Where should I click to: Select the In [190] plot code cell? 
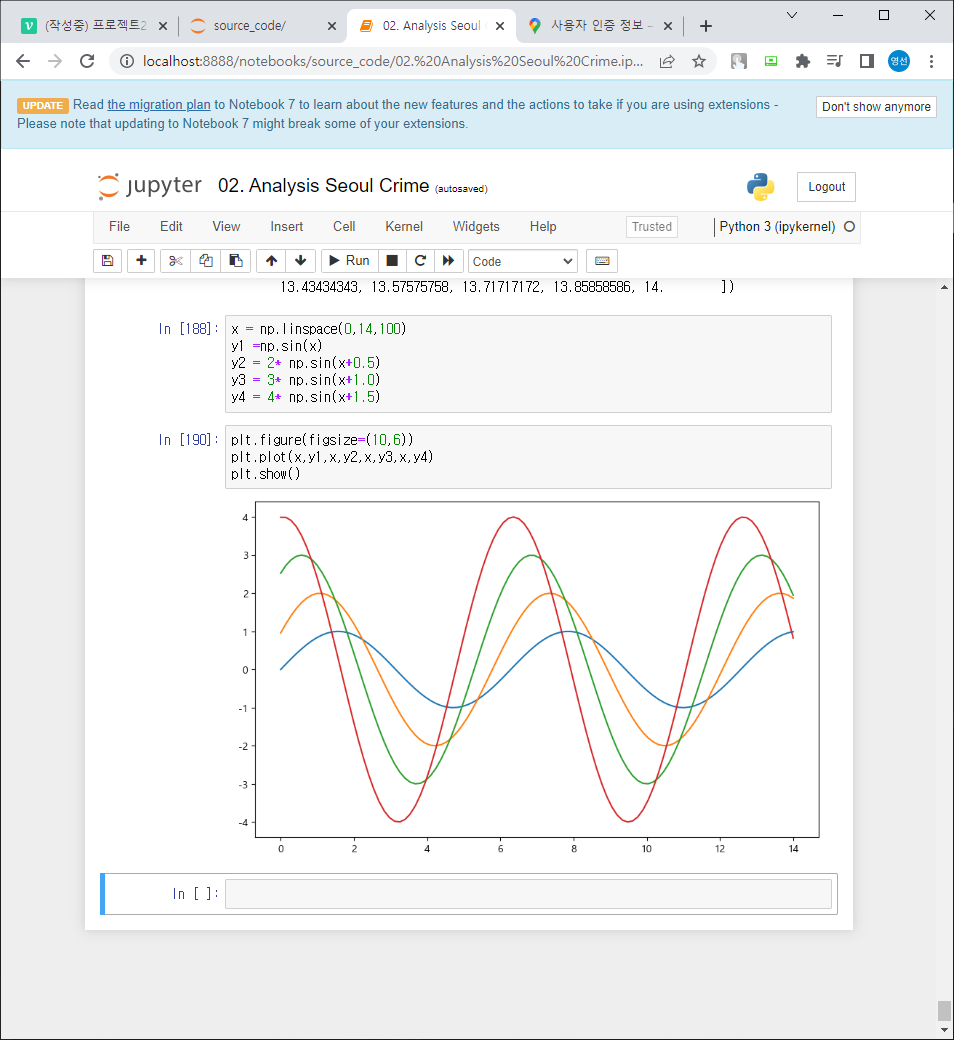click(x=528, y=457)
